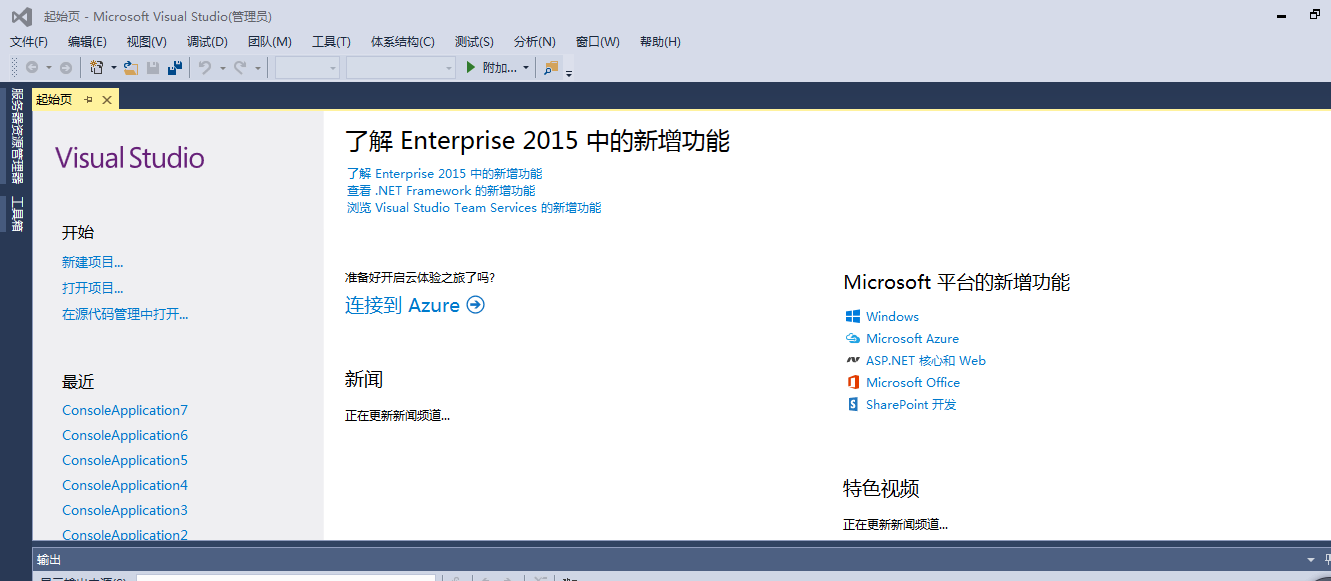This screenshot has height=581, width=1331.
Task: Open the toolbar overflow options arrow
Action: coord(569,73)
